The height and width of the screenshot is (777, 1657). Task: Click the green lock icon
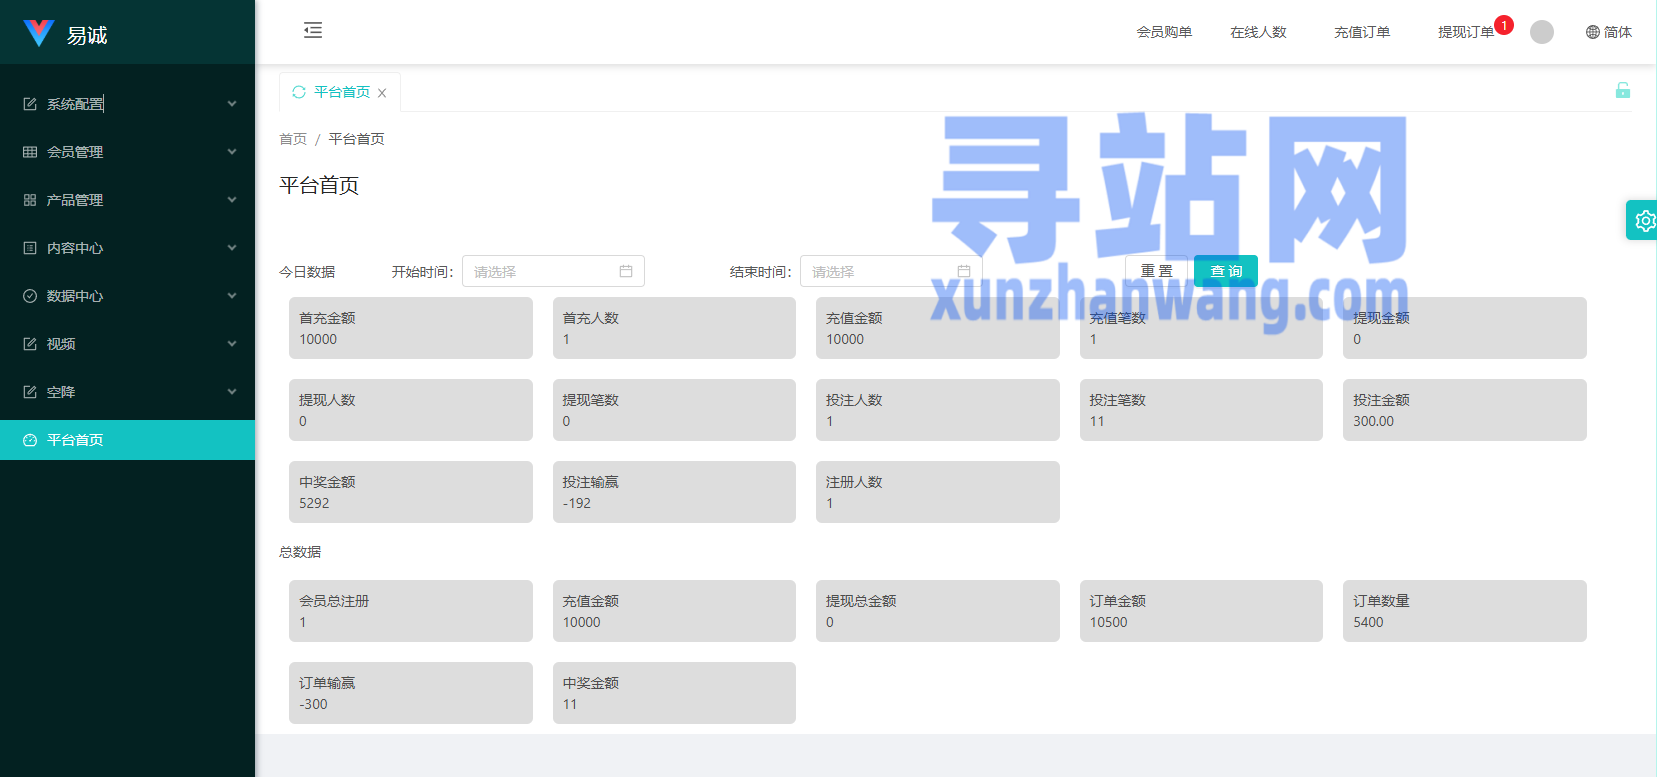(x=1622, y=91)
